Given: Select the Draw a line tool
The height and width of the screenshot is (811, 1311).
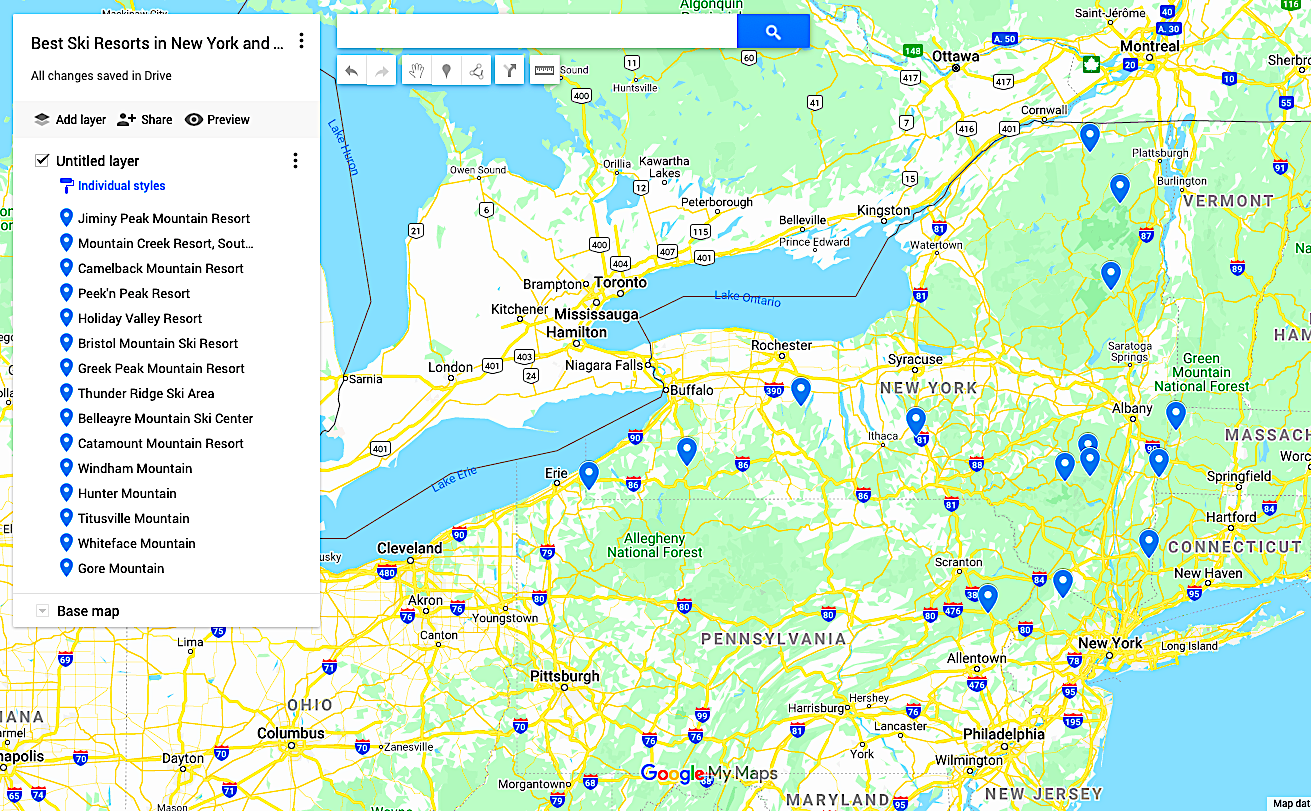Looking at the screenshot, I should tap(476, 71).
